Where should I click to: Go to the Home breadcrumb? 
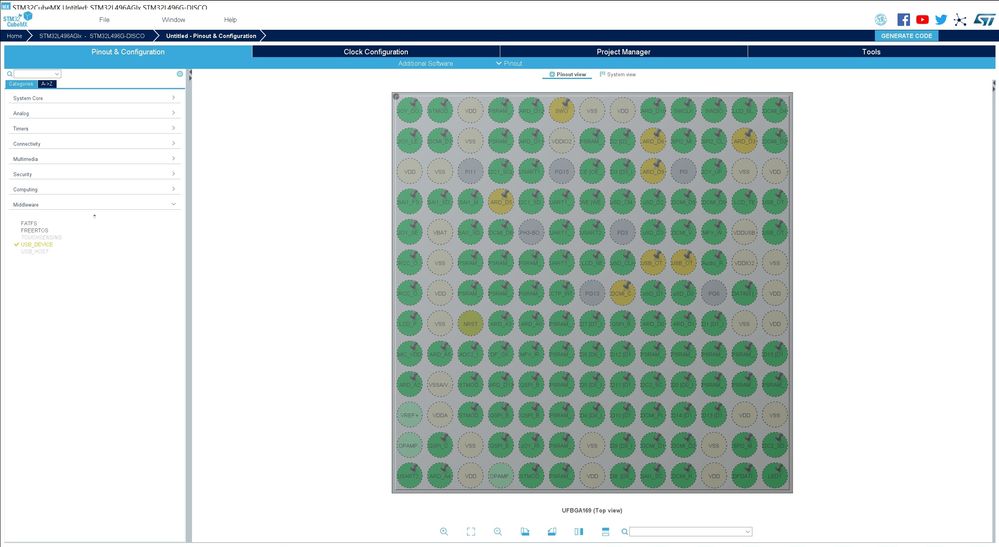pos(14,36)
